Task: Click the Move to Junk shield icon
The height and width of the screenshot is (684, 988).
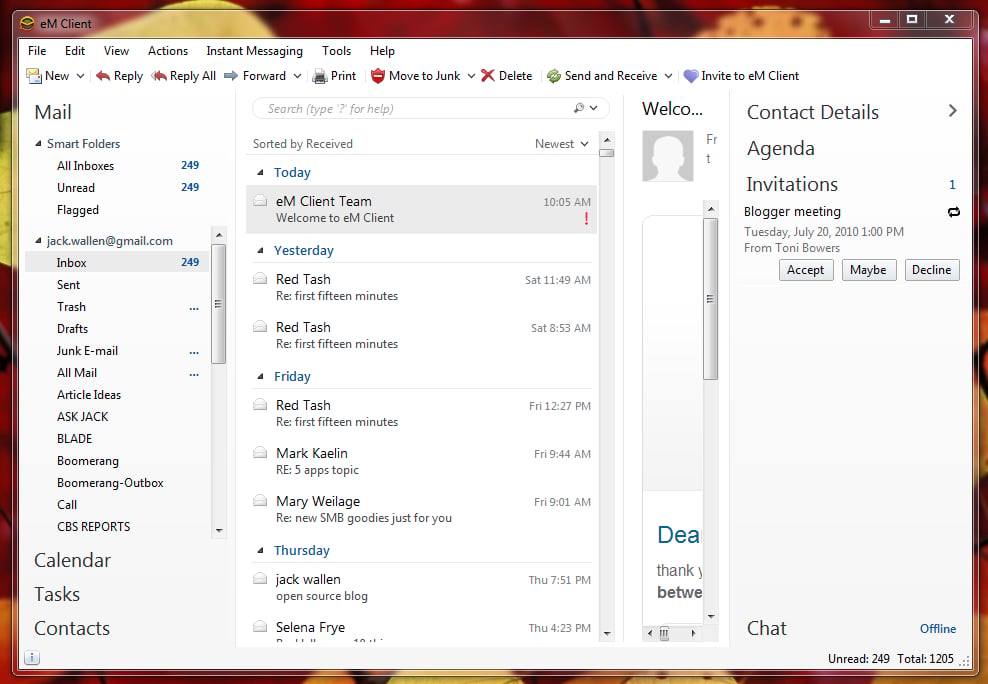Action: (x=377, y=76)
